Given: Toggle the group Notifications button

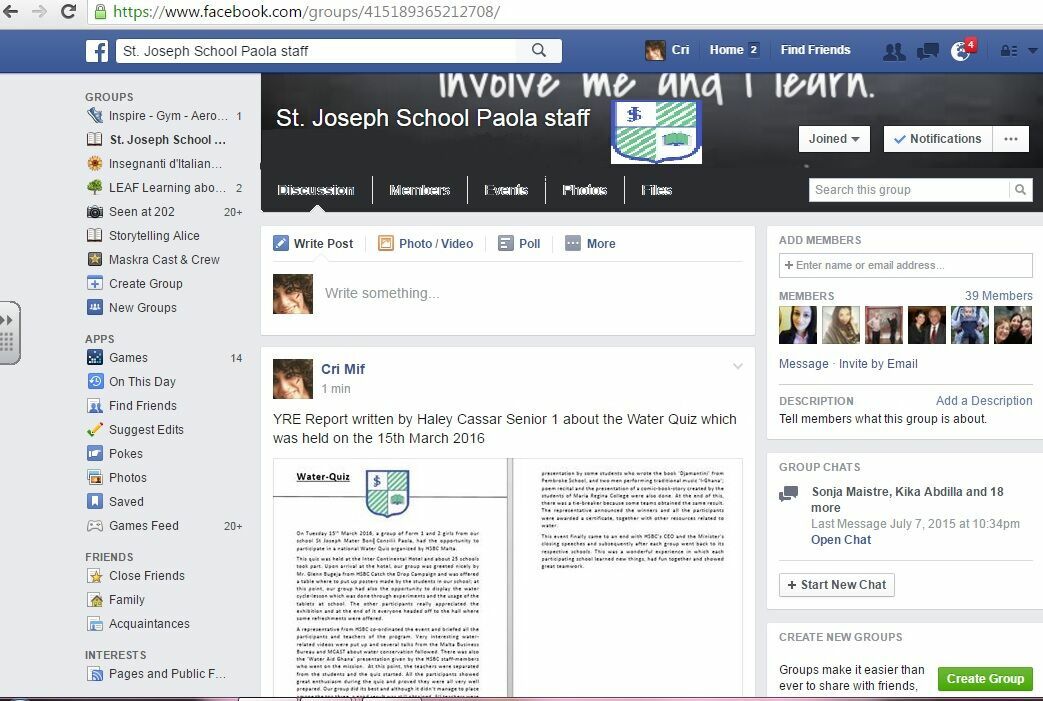Looking at the screenshot, I should click(937, 139).
